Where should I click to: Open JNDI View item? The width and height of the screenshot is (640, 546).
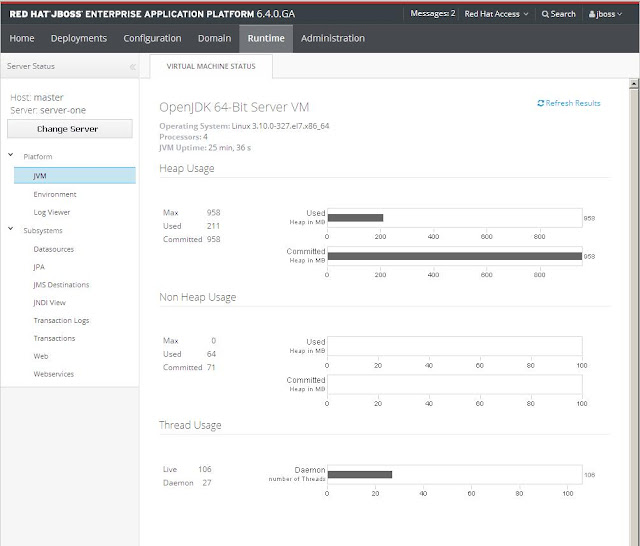49,303
